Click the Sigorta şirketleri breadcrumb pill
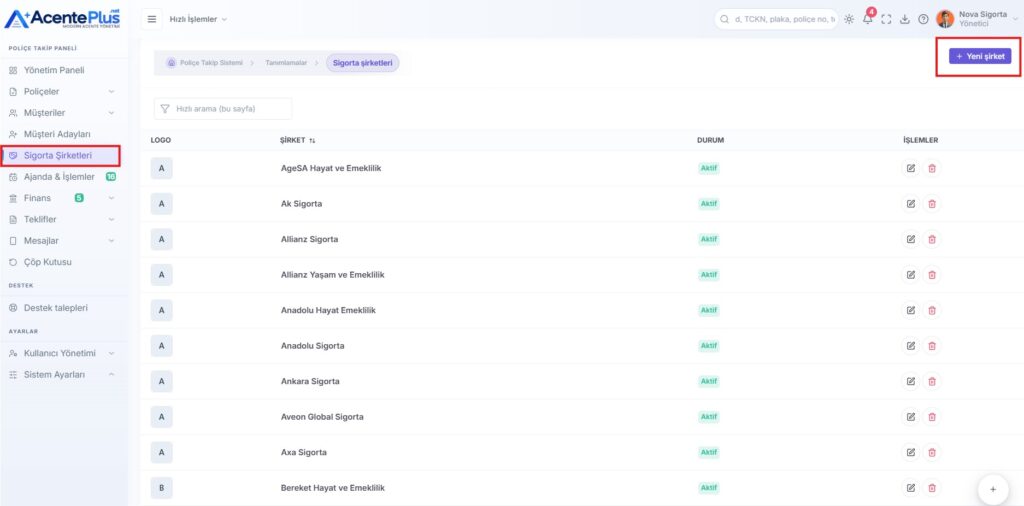Viewport: 1024px width, 506px height. 362,63
